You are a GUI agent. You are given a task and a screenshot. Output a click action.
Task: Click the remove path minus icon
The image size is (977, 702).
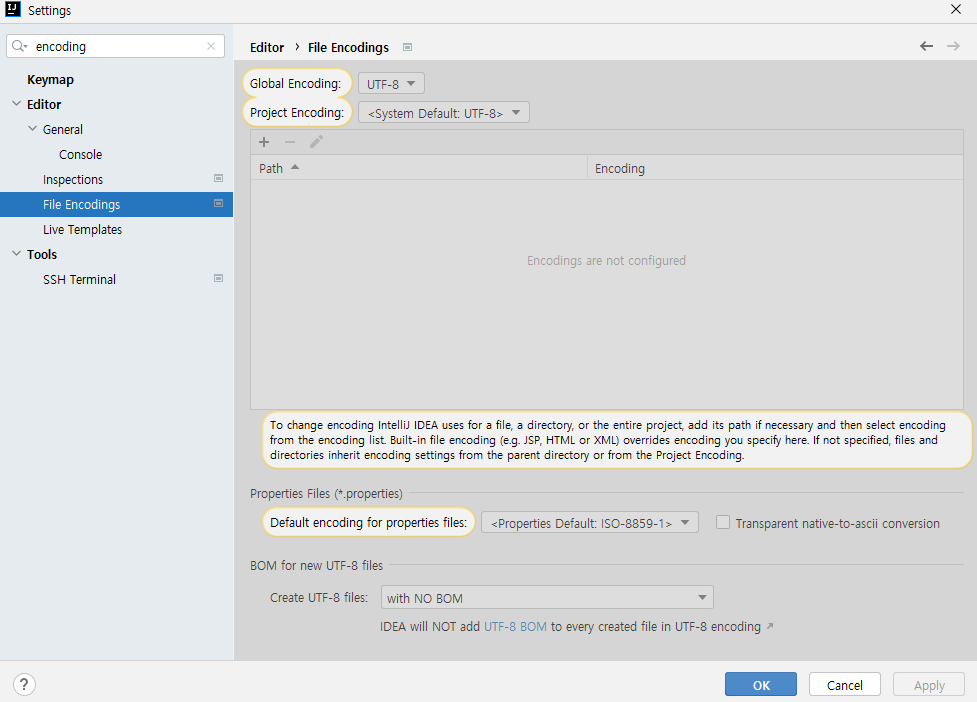[x=290, y=142]
